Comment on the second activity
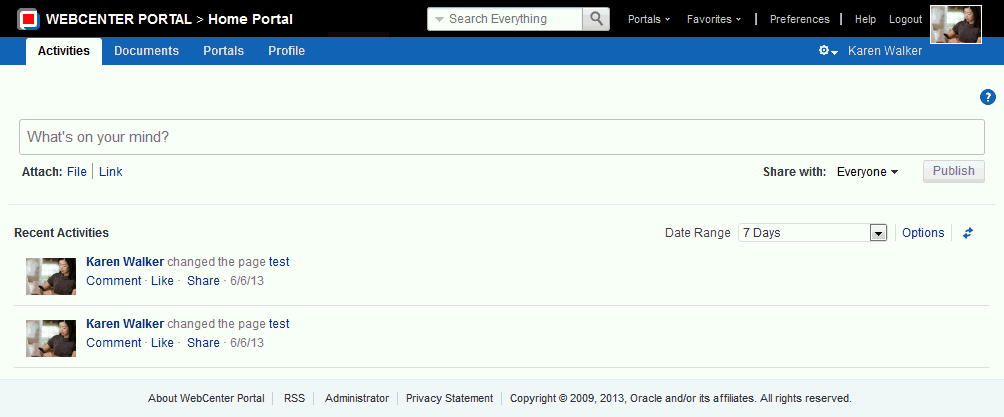Image resolution: width=1004 pixels, height=417 pixels. click(114, 343)
